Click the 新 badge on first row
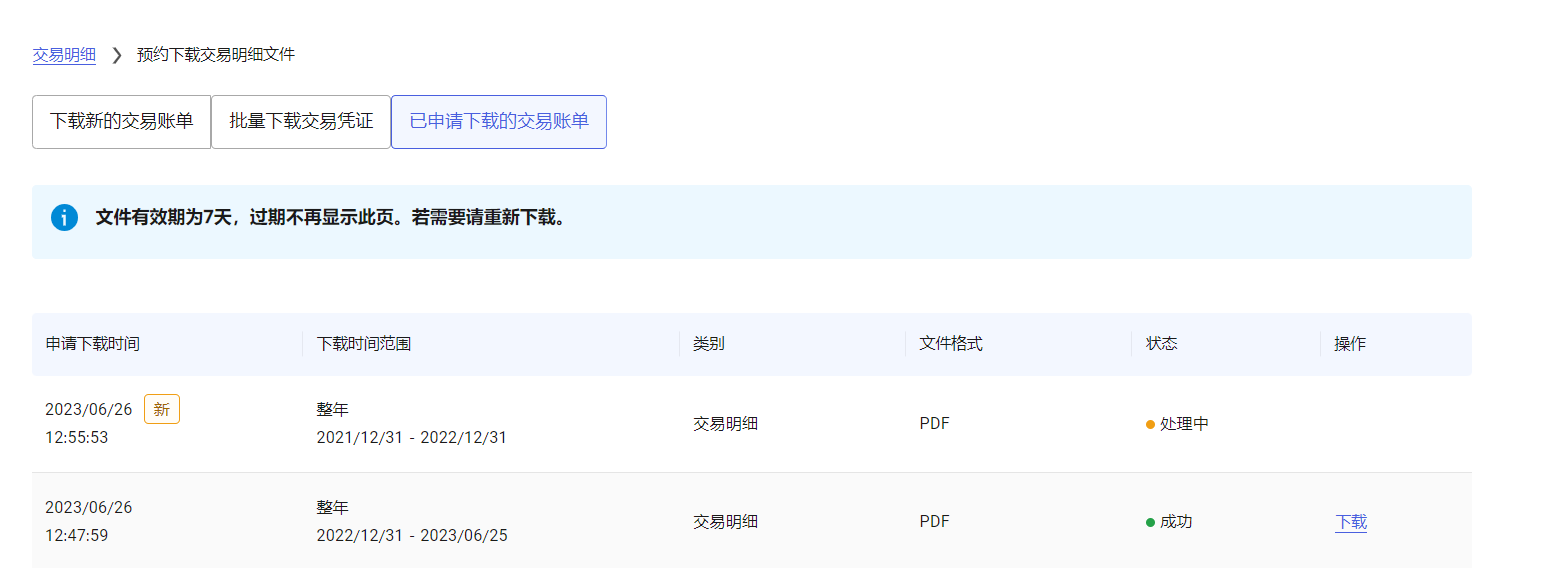Screen dimensions: 1566x568 (x=162, y=409)
